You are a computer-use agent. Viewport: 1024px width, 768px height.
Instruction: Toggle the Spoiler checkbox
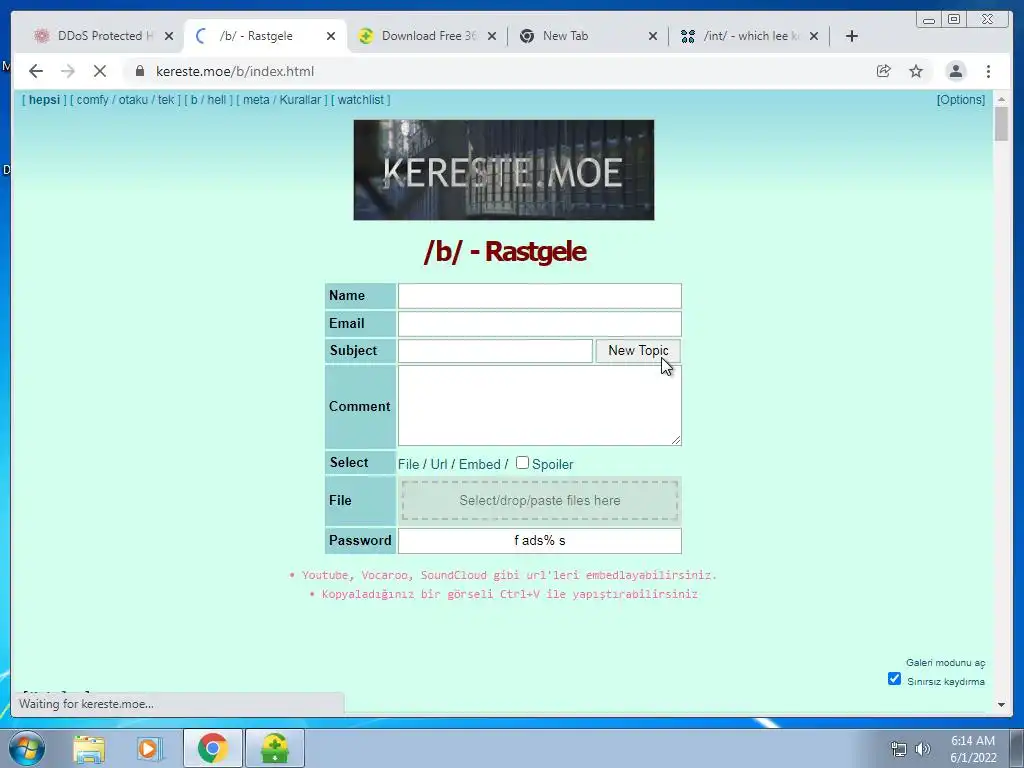click(522, 462)
